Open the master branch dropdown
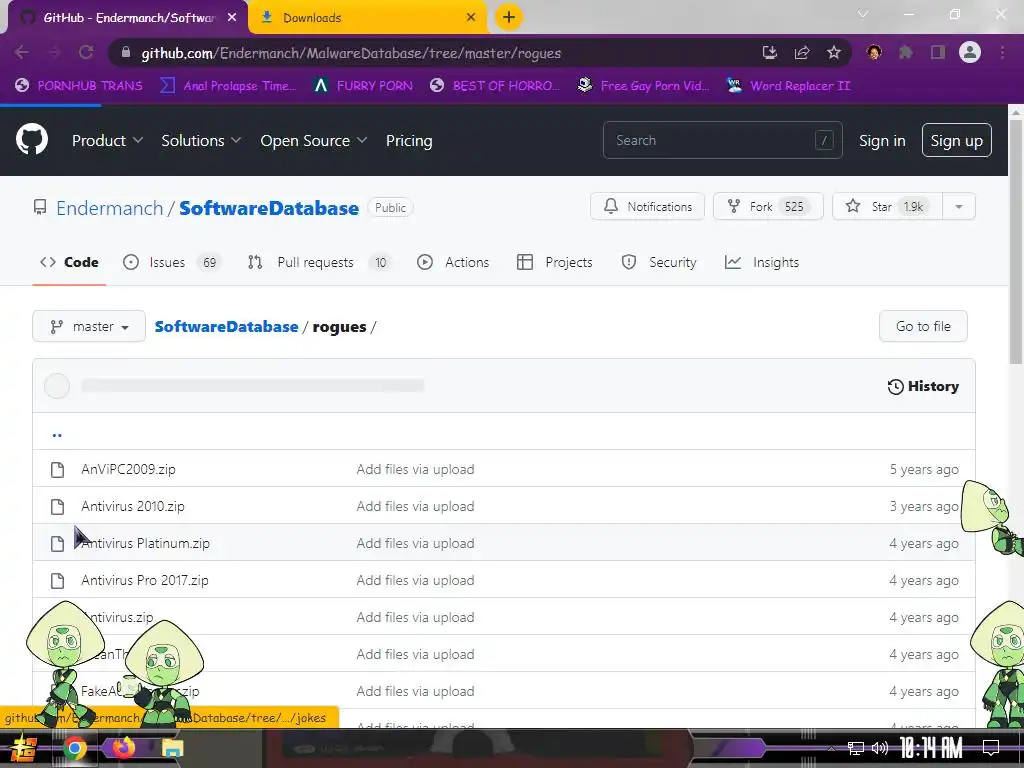 pos(89,327)
